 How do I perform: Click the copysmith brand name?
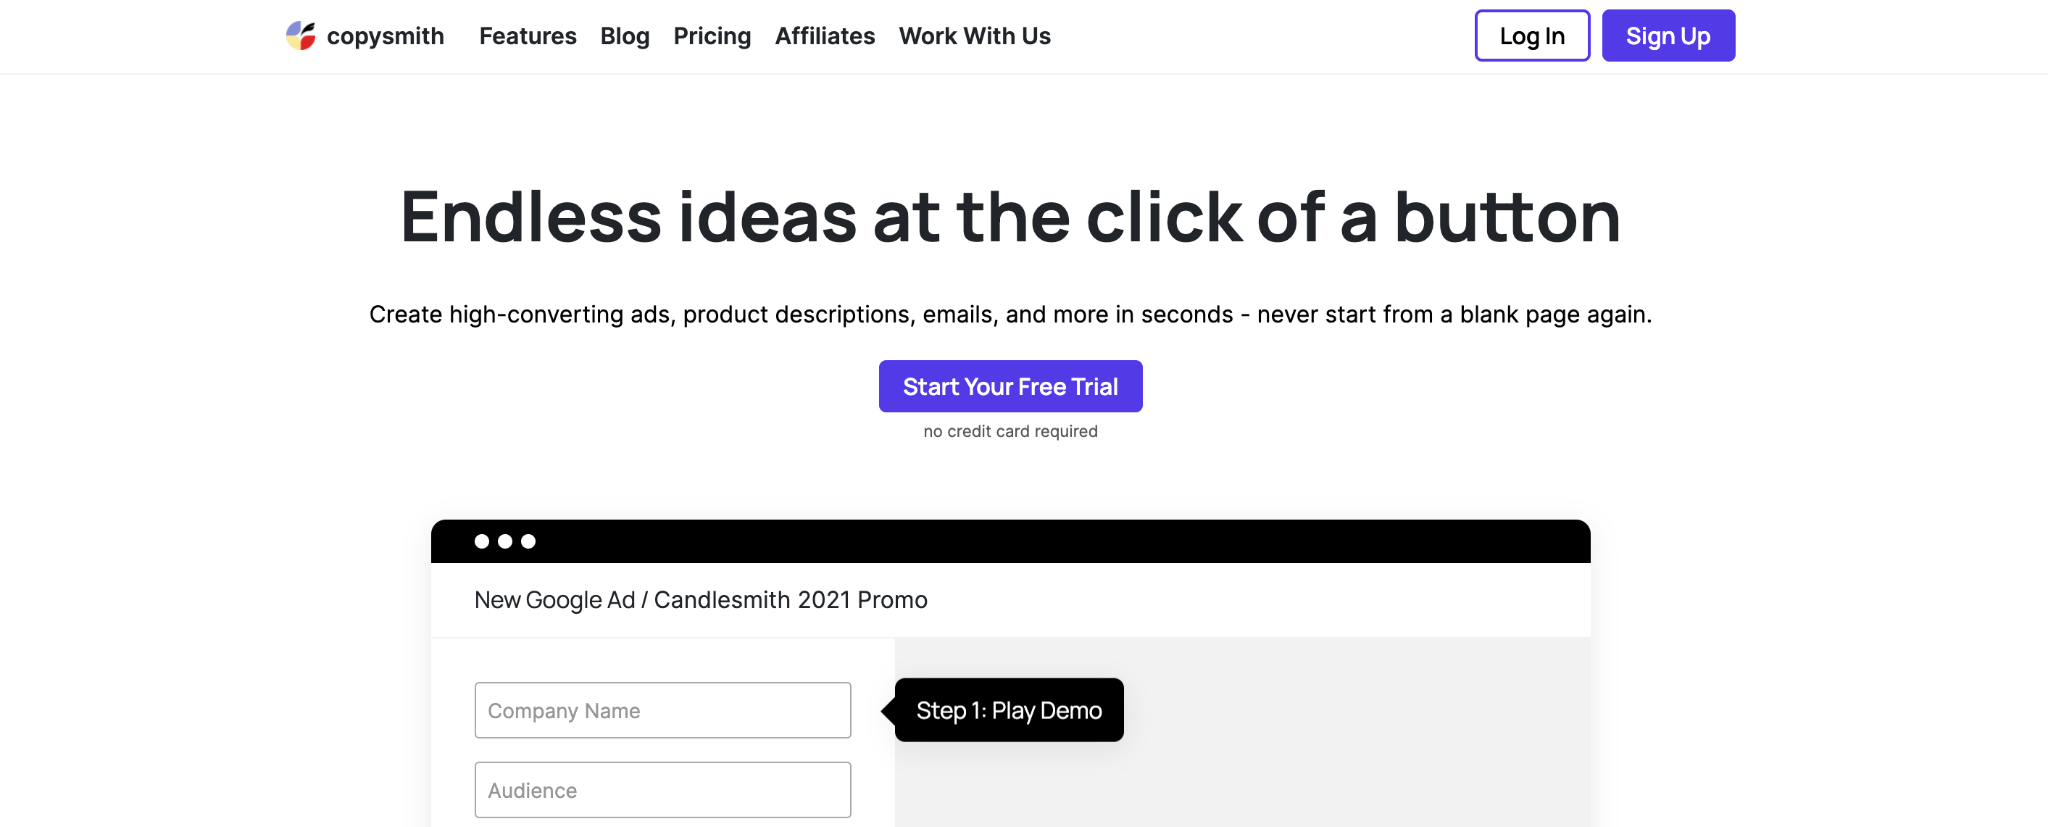tap(385, 36)
